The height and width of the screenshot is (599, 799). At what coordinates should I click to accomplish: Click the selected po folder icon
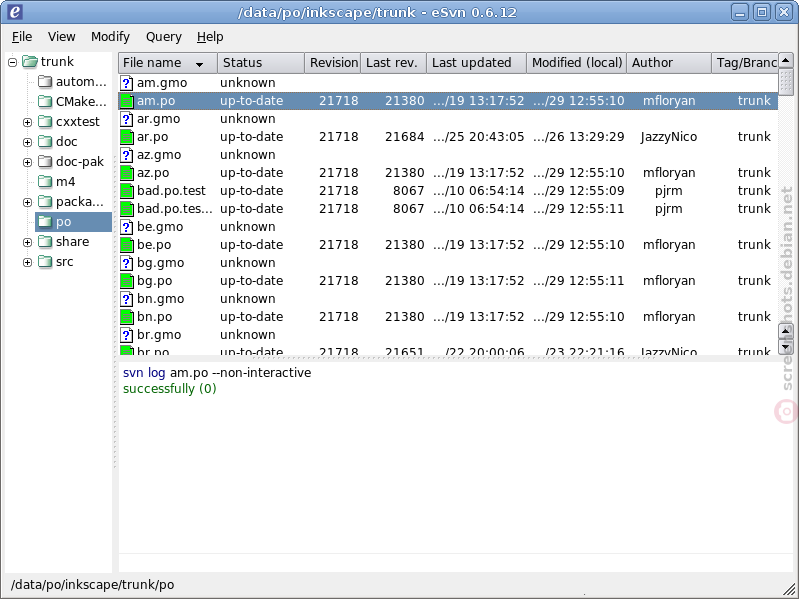tap(45, 222)
